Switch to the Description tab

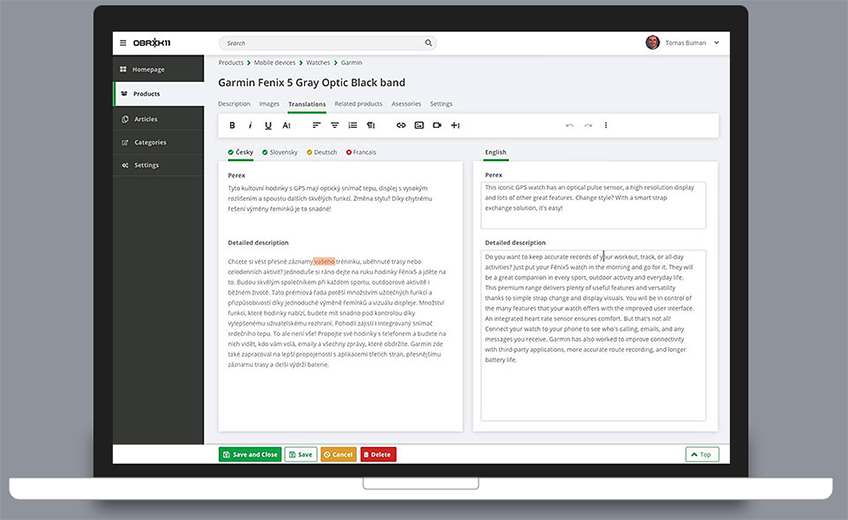pyautogui.click(x=234, y=104)
